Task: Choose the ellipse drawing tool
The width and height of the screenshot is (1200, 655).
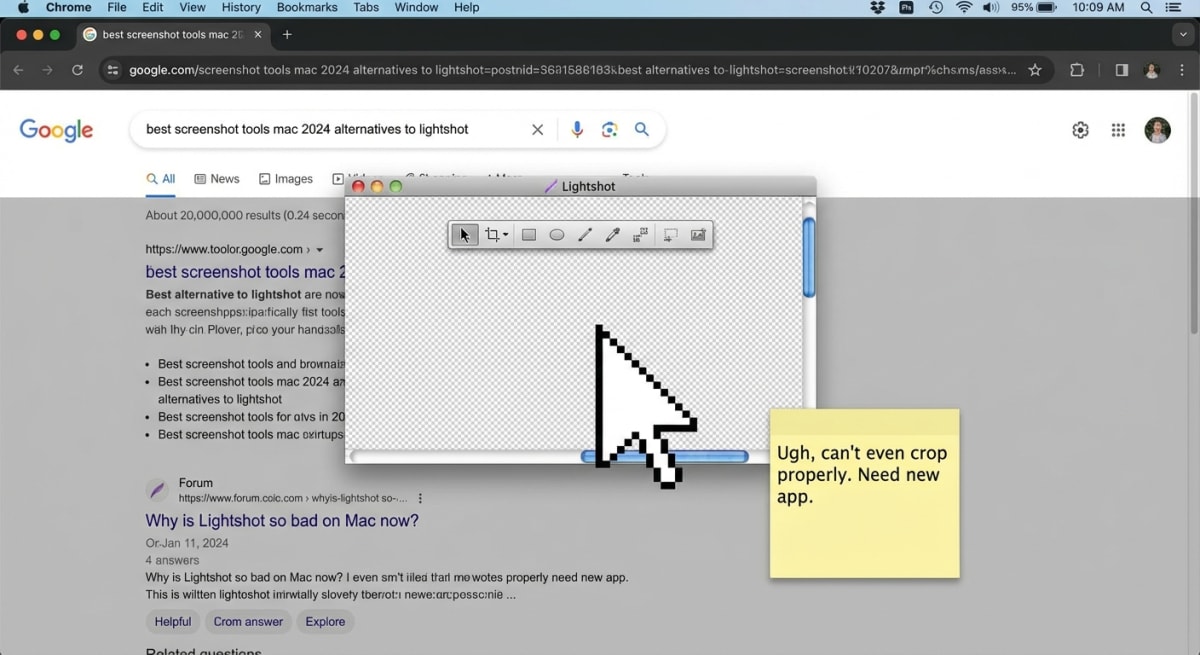Action: point(557,234)
